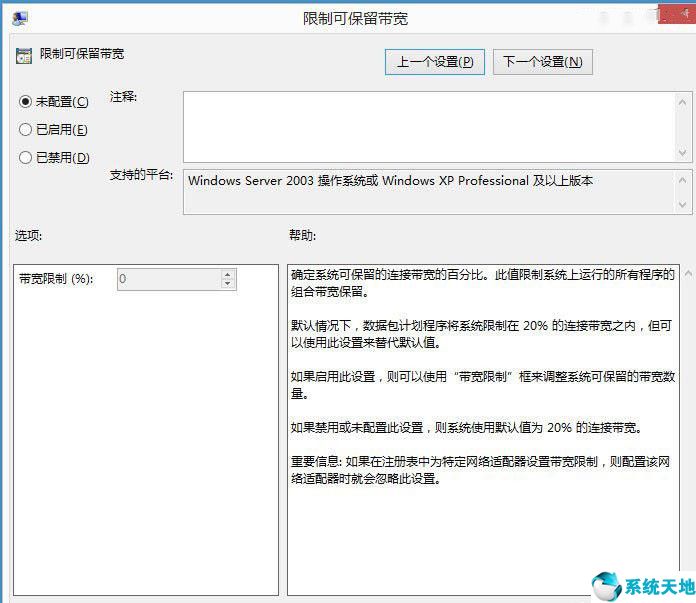This screenshot has width=696, height=603.
Task: Click the 限制可保留带宽 title bar text
Action: pyautogui.click(x=355, y=19)
